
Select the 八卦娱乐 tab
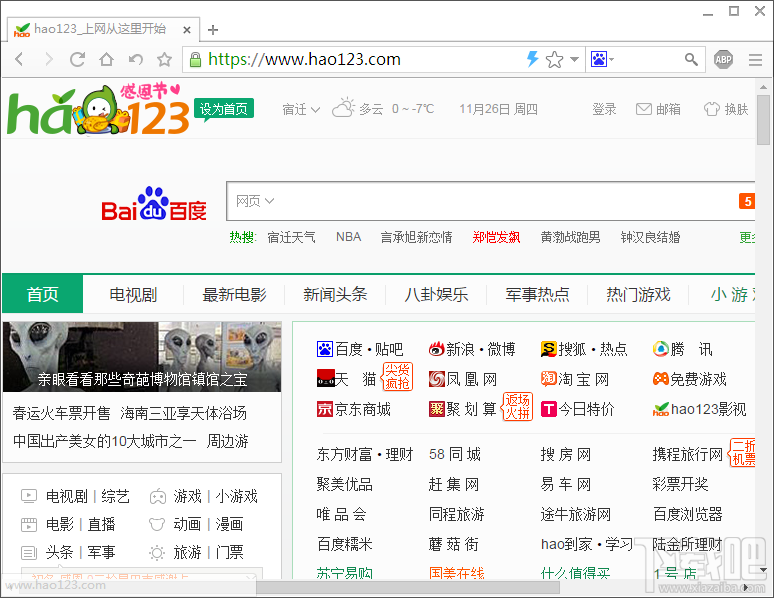point(436,294)
